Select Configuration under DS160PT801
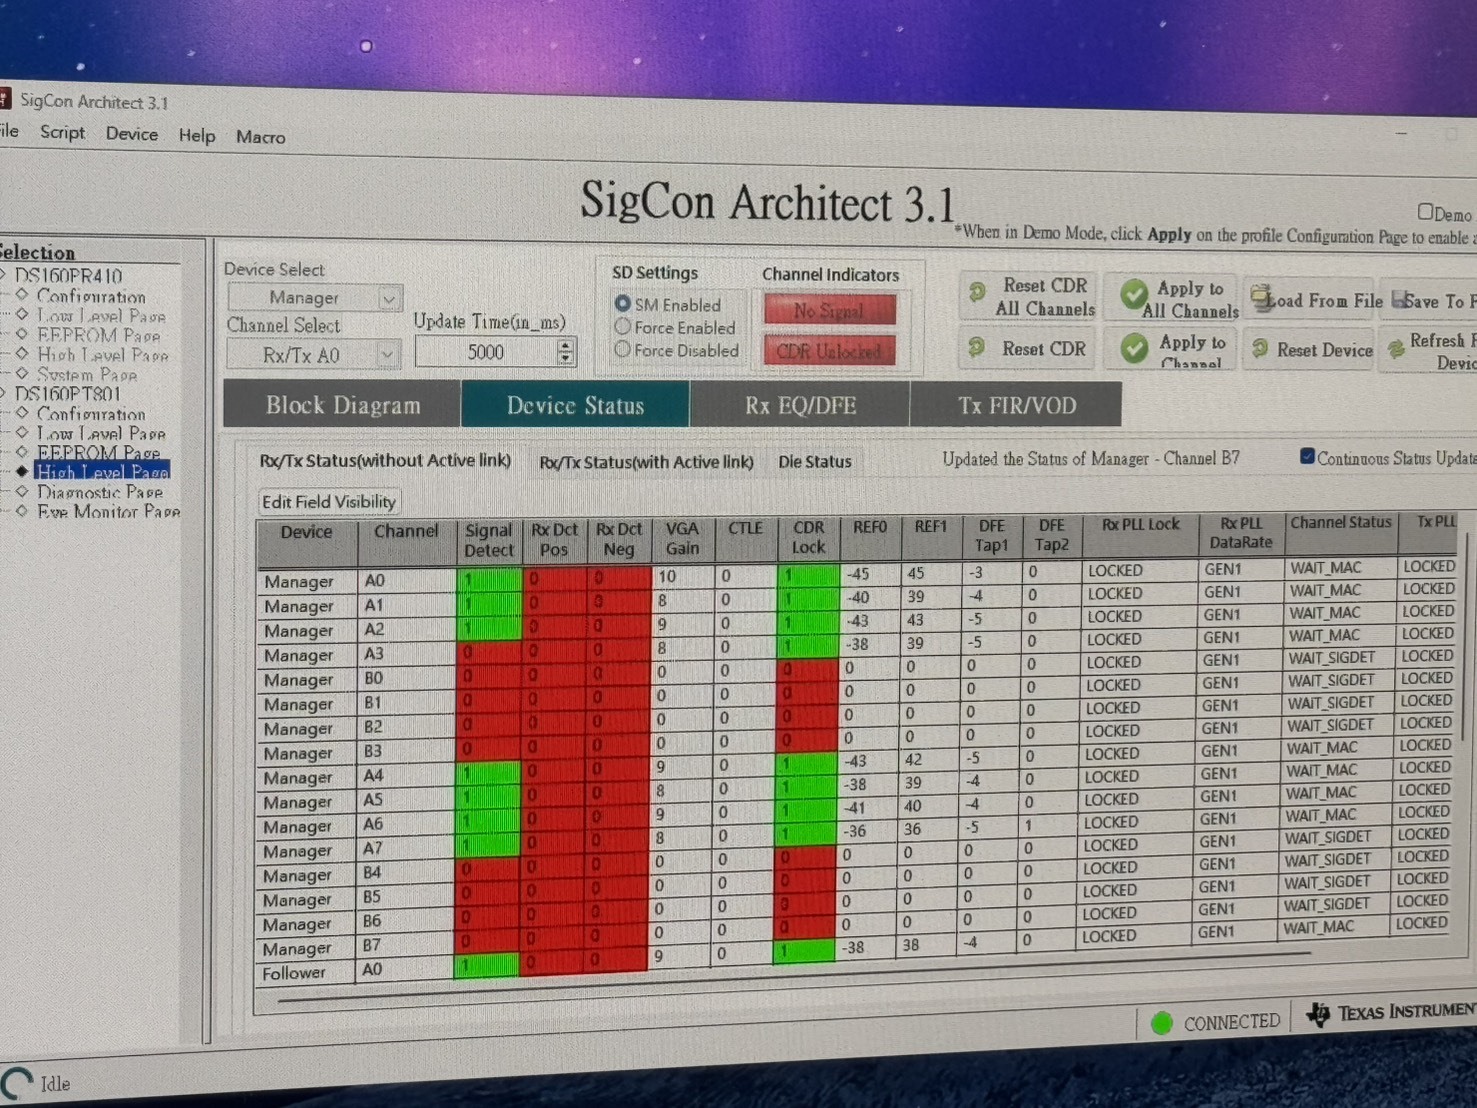1477x1108 pixels. [x=91, y=413]
